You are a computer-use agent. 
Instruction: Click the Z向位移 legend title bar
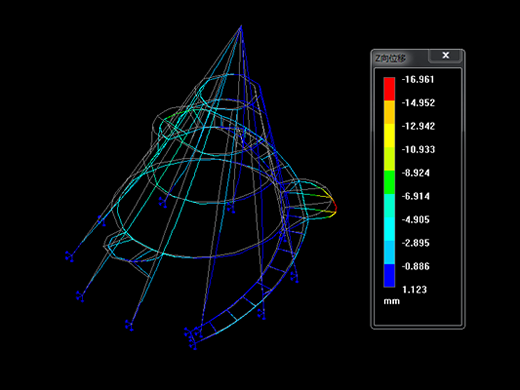tap(400, 58)
